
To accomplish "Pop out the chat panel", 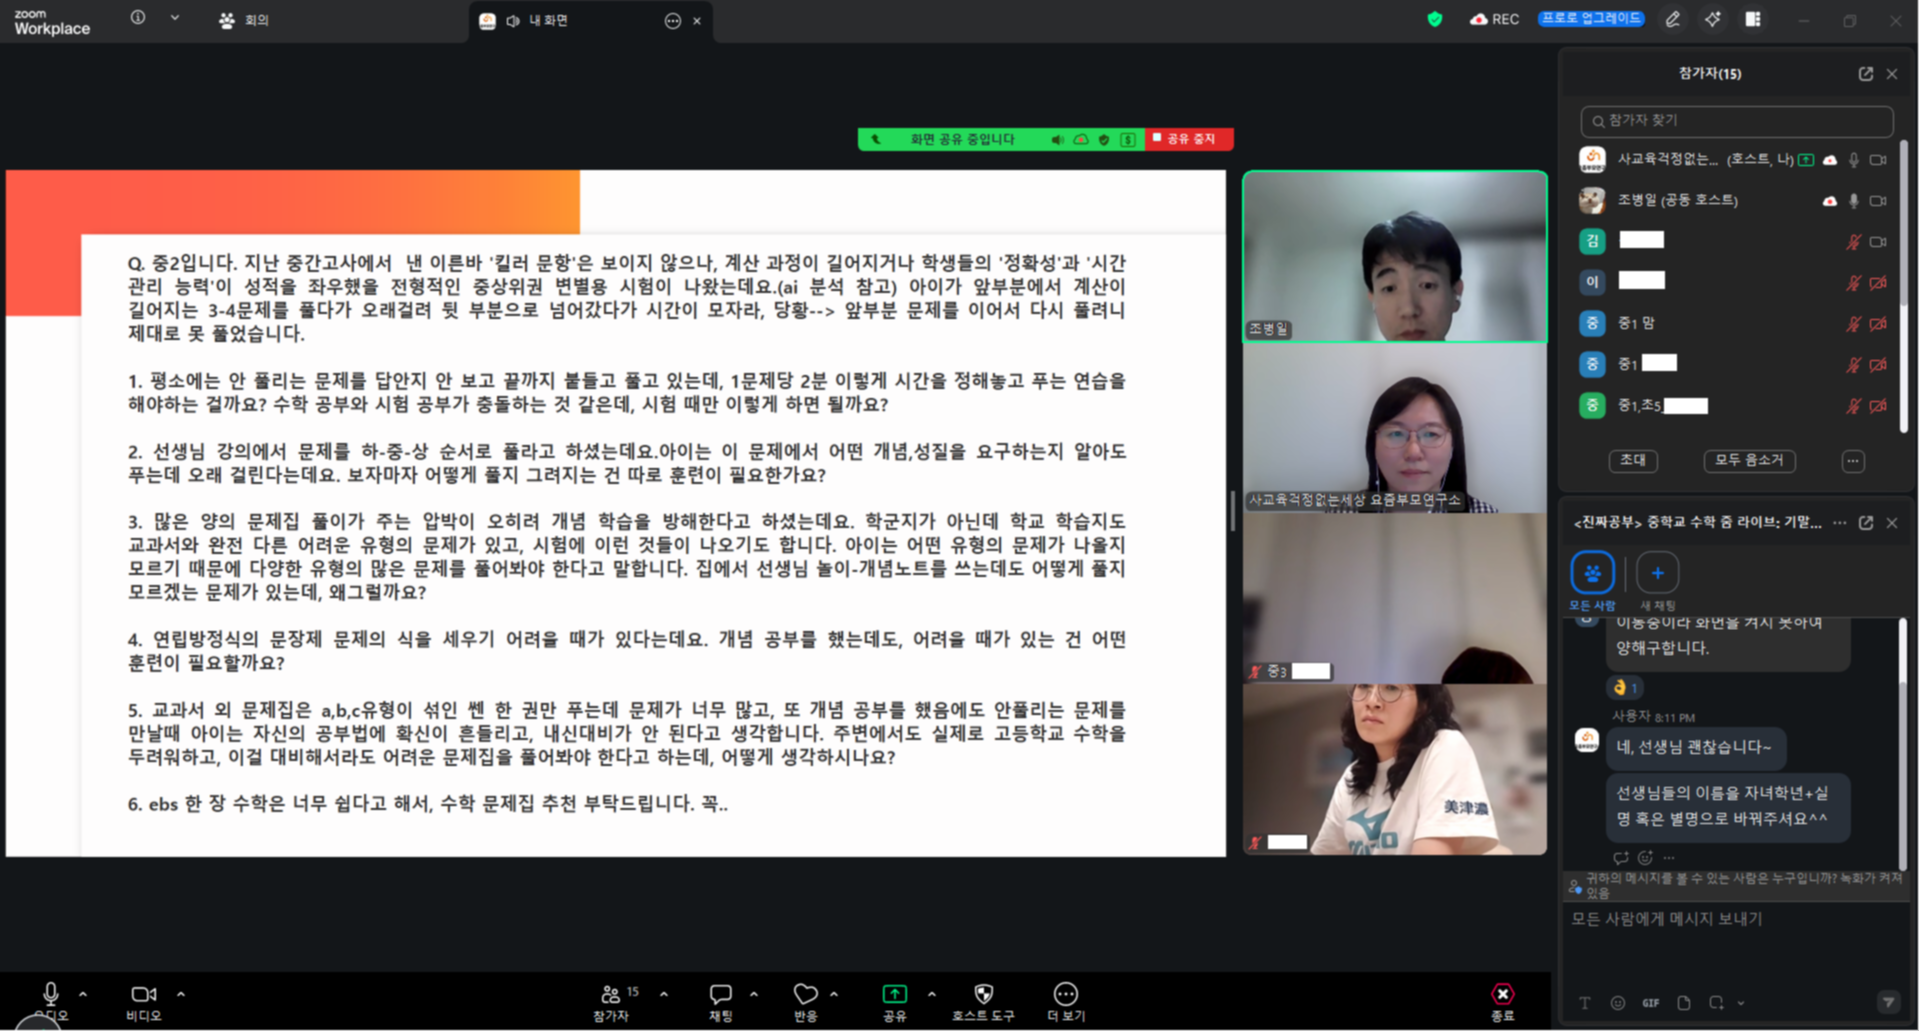I will coord(1866,523).
